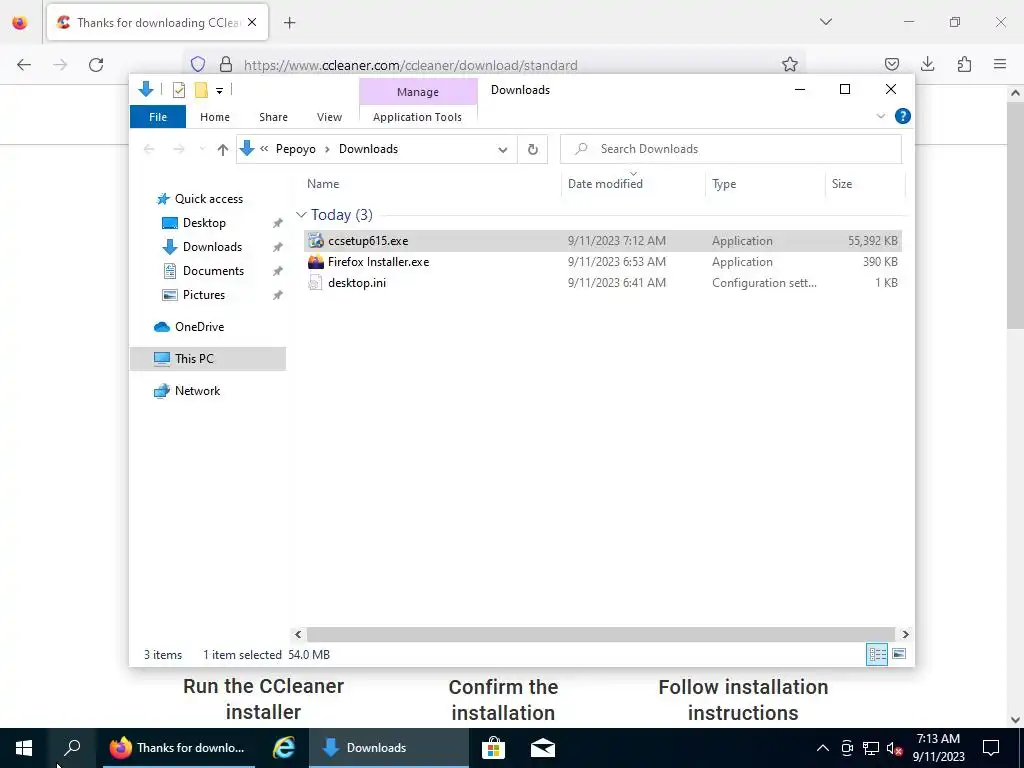Image resolution: width=1024 pixels, height=768 pixels.
Task: Open Firefox list all tabs dropdown
Action: [826, 22]
